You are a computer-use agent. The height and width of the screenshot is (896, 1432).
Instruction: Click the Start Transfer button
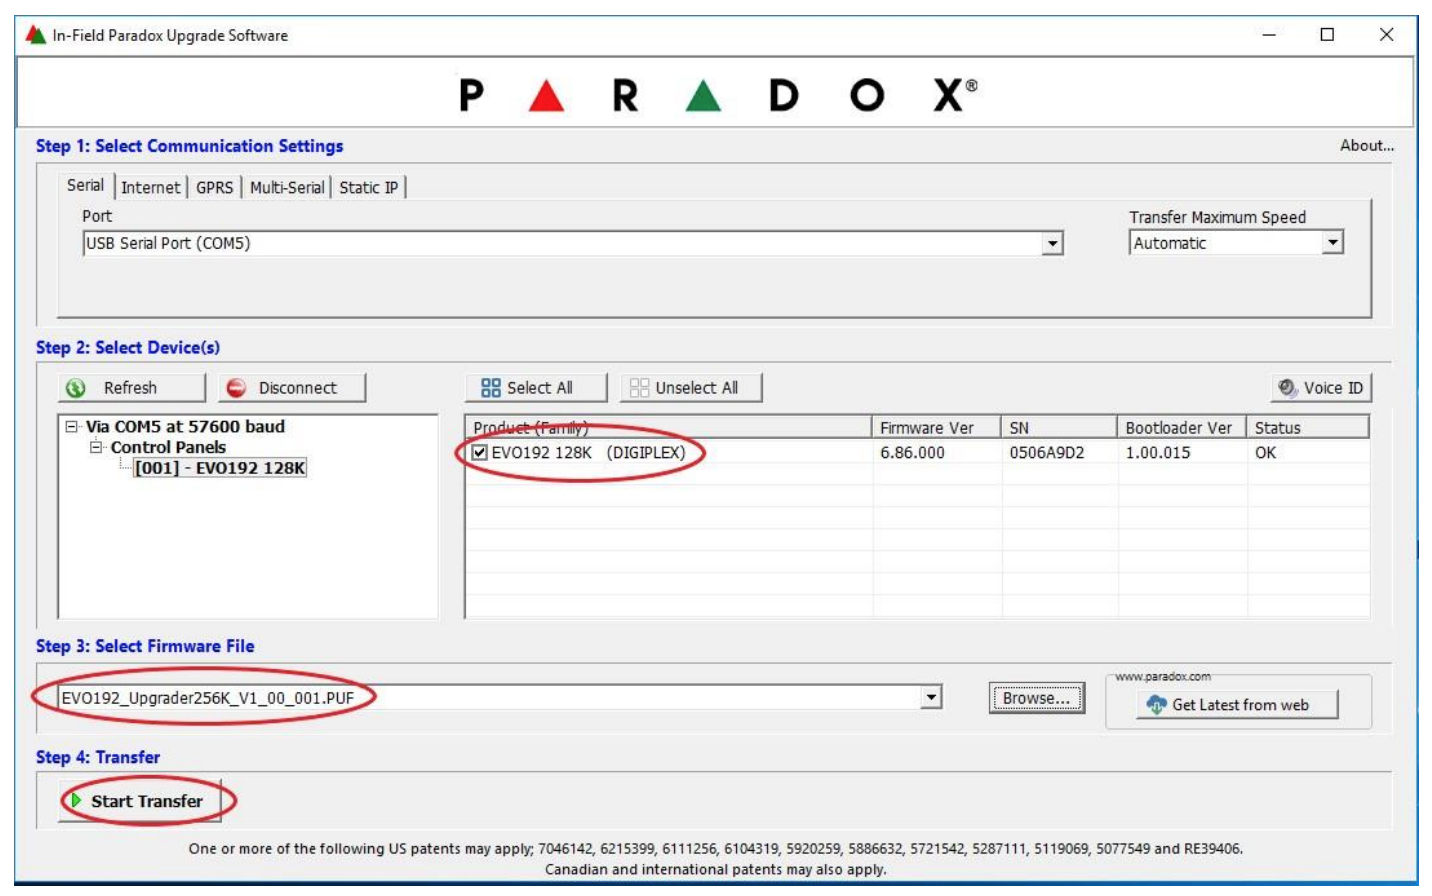[139, 801]
